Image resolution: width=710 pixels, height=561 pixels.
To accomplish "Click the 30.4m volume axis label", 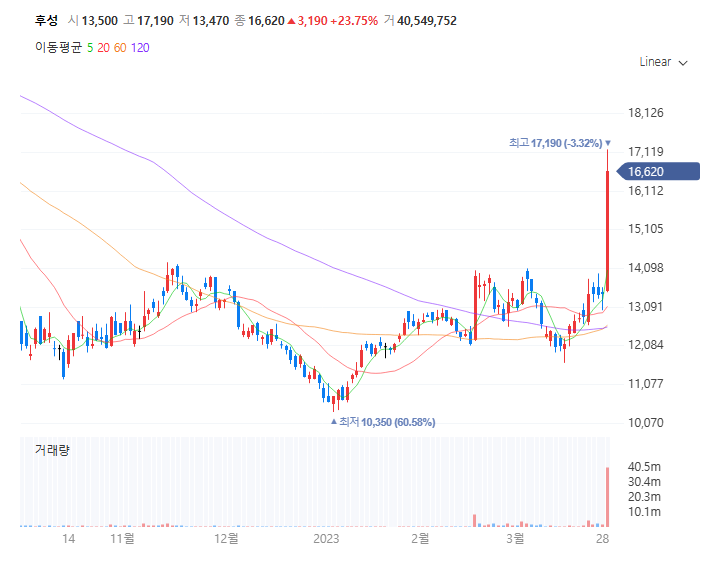I will (644, 482).
